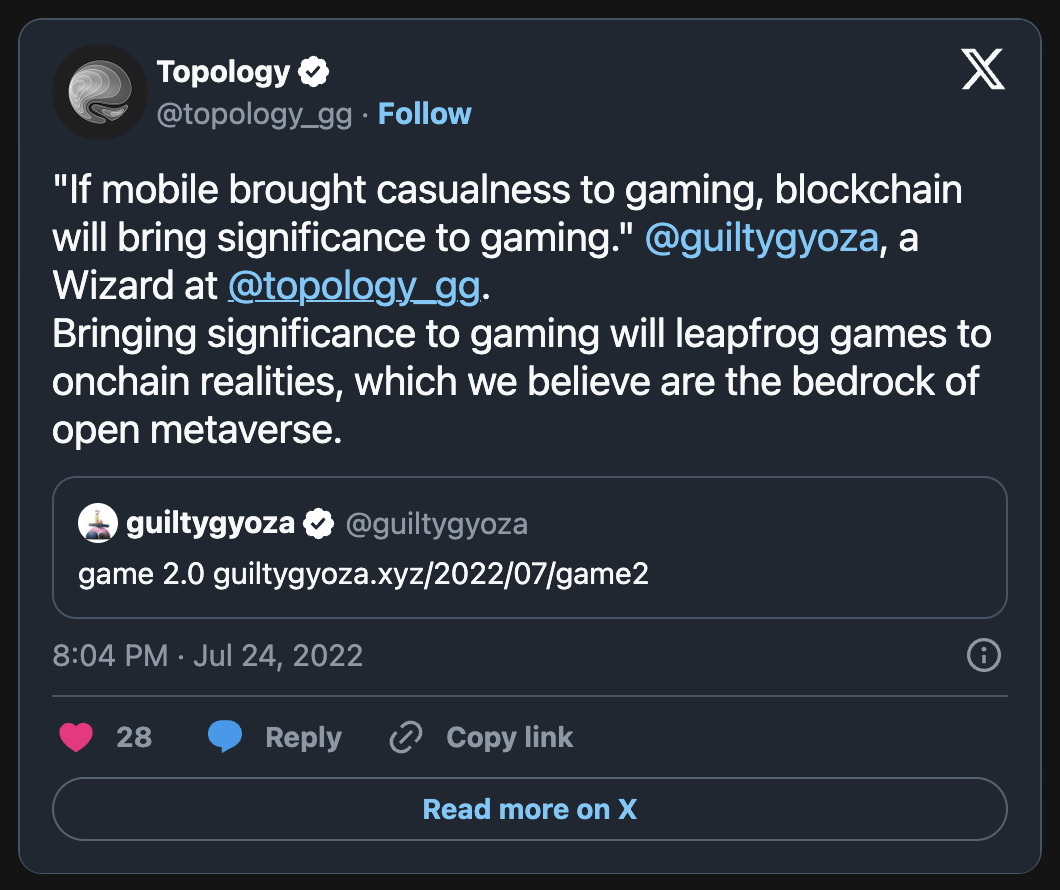Click guiltygyoza's small avatar in quoted tweet

coord(98,524)
